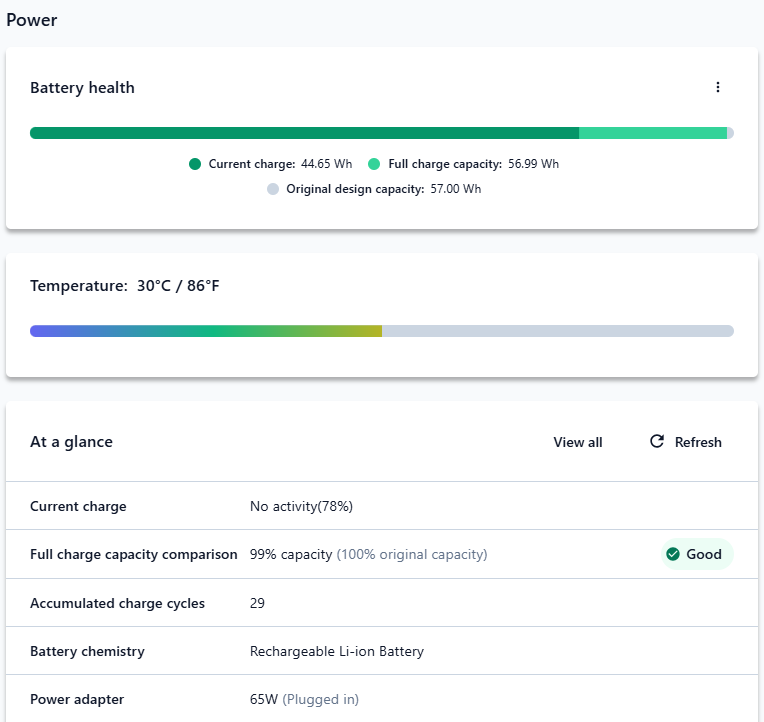
Task: Click the Current charge legend dot
Action: point(195,164)
